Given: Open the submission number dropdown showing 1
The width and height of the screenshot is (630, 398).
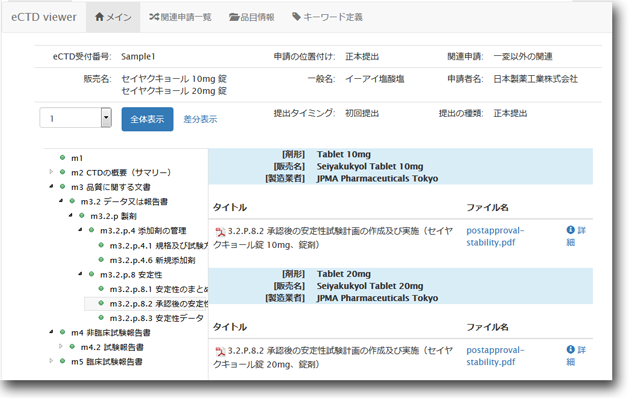Looking at the screenshot, I should point(76,118).
